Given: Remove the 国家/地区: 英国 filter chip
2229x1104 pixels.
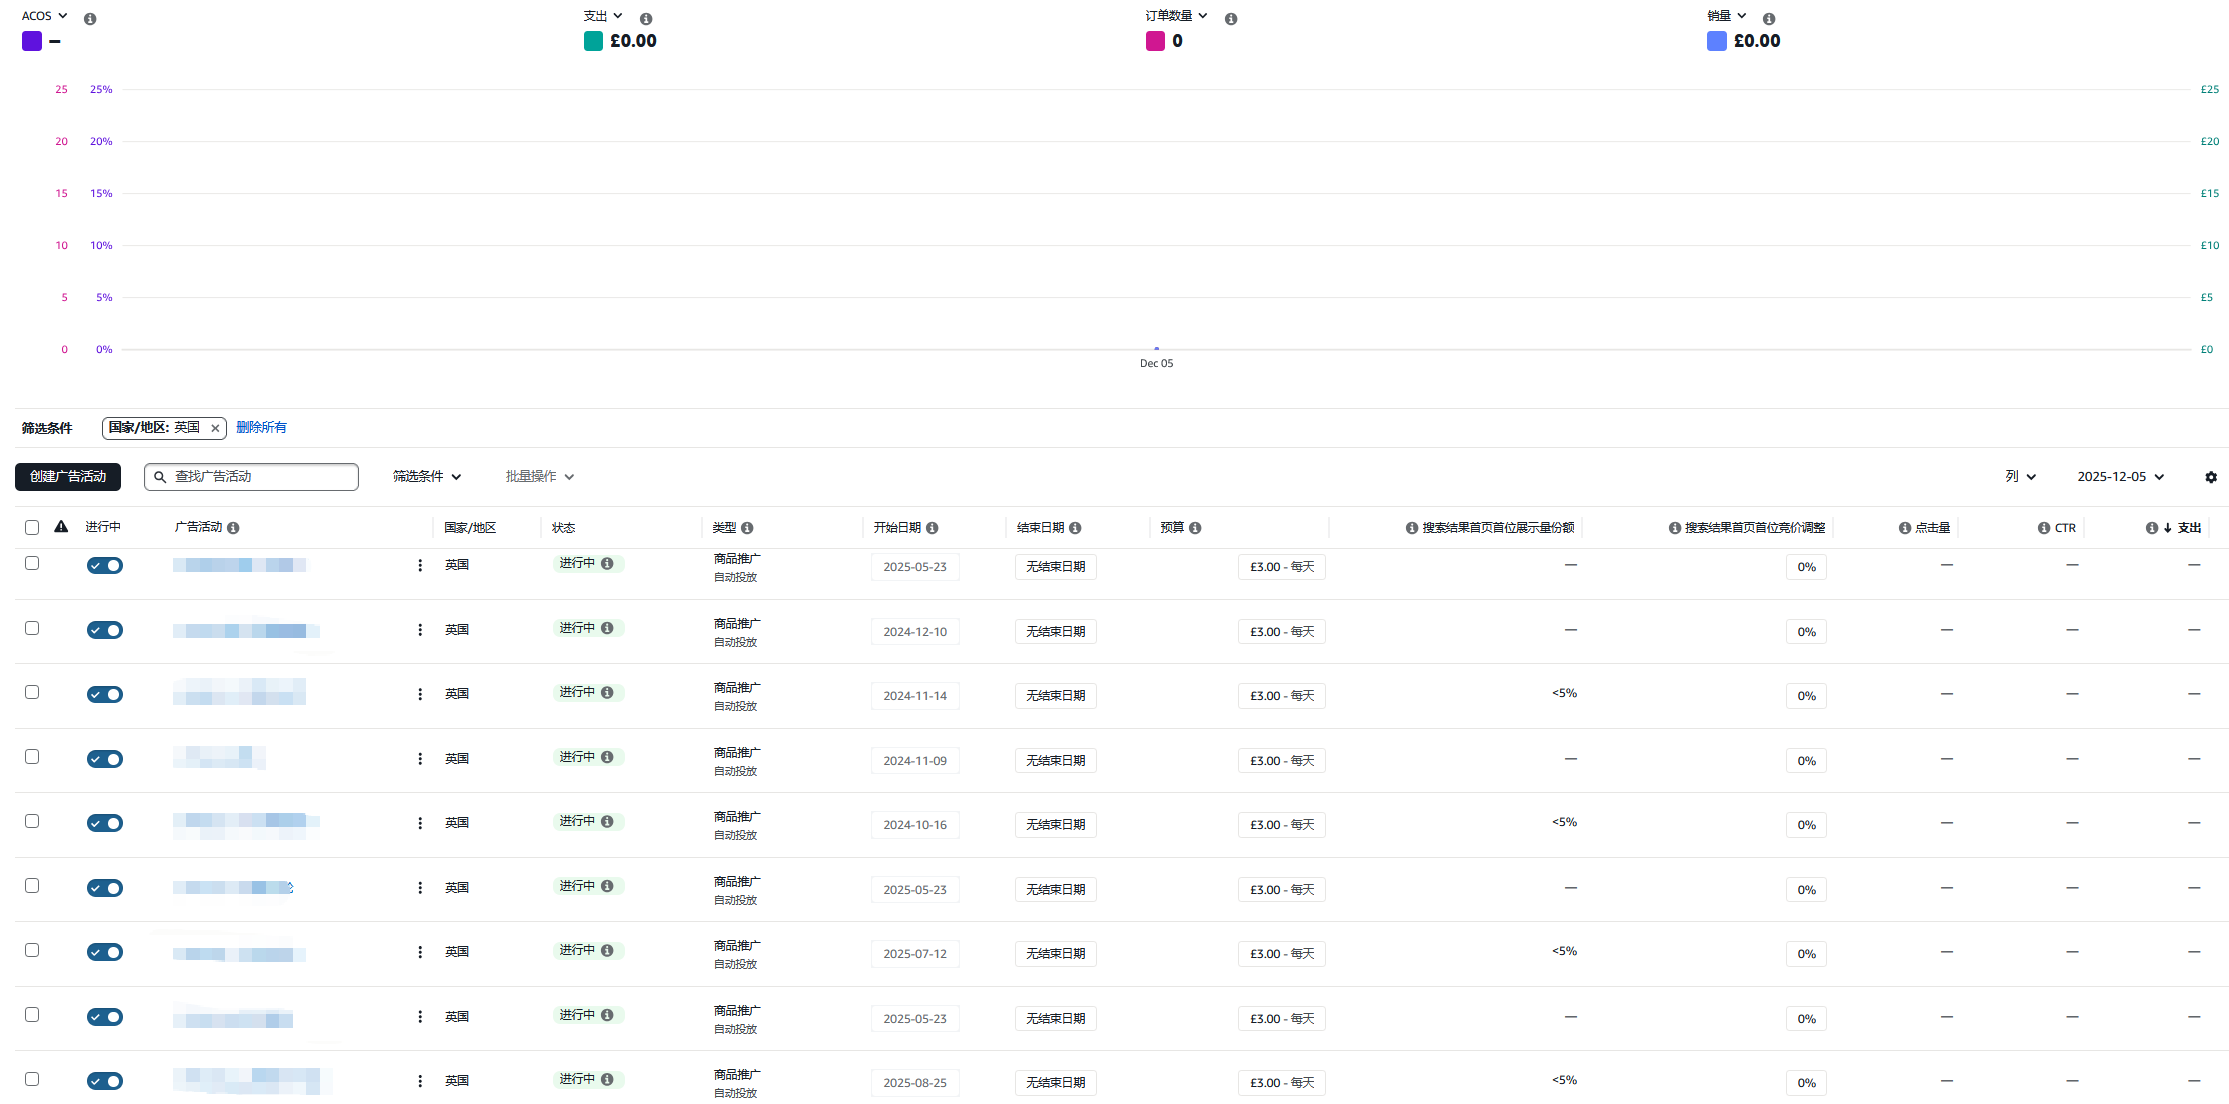Looking at the screenshot, I should tap(215, 428).
